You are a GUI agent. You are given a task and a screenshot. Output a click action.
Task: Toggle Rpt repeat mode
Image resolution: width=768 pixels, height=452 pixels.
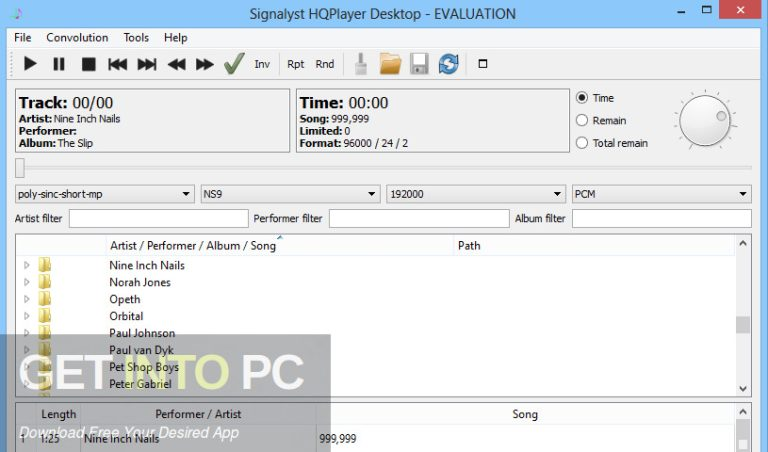click(x=295, y=64)
